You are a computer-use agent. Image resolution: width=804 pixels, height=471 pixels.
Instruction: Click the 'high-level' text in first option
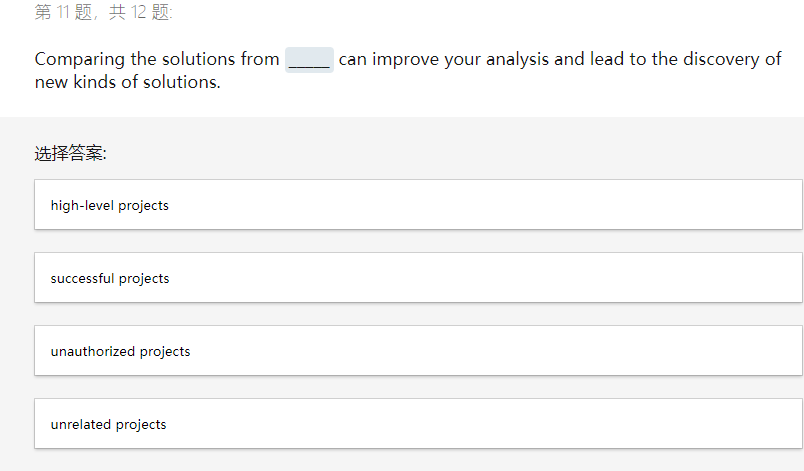(x=82, y=205)
